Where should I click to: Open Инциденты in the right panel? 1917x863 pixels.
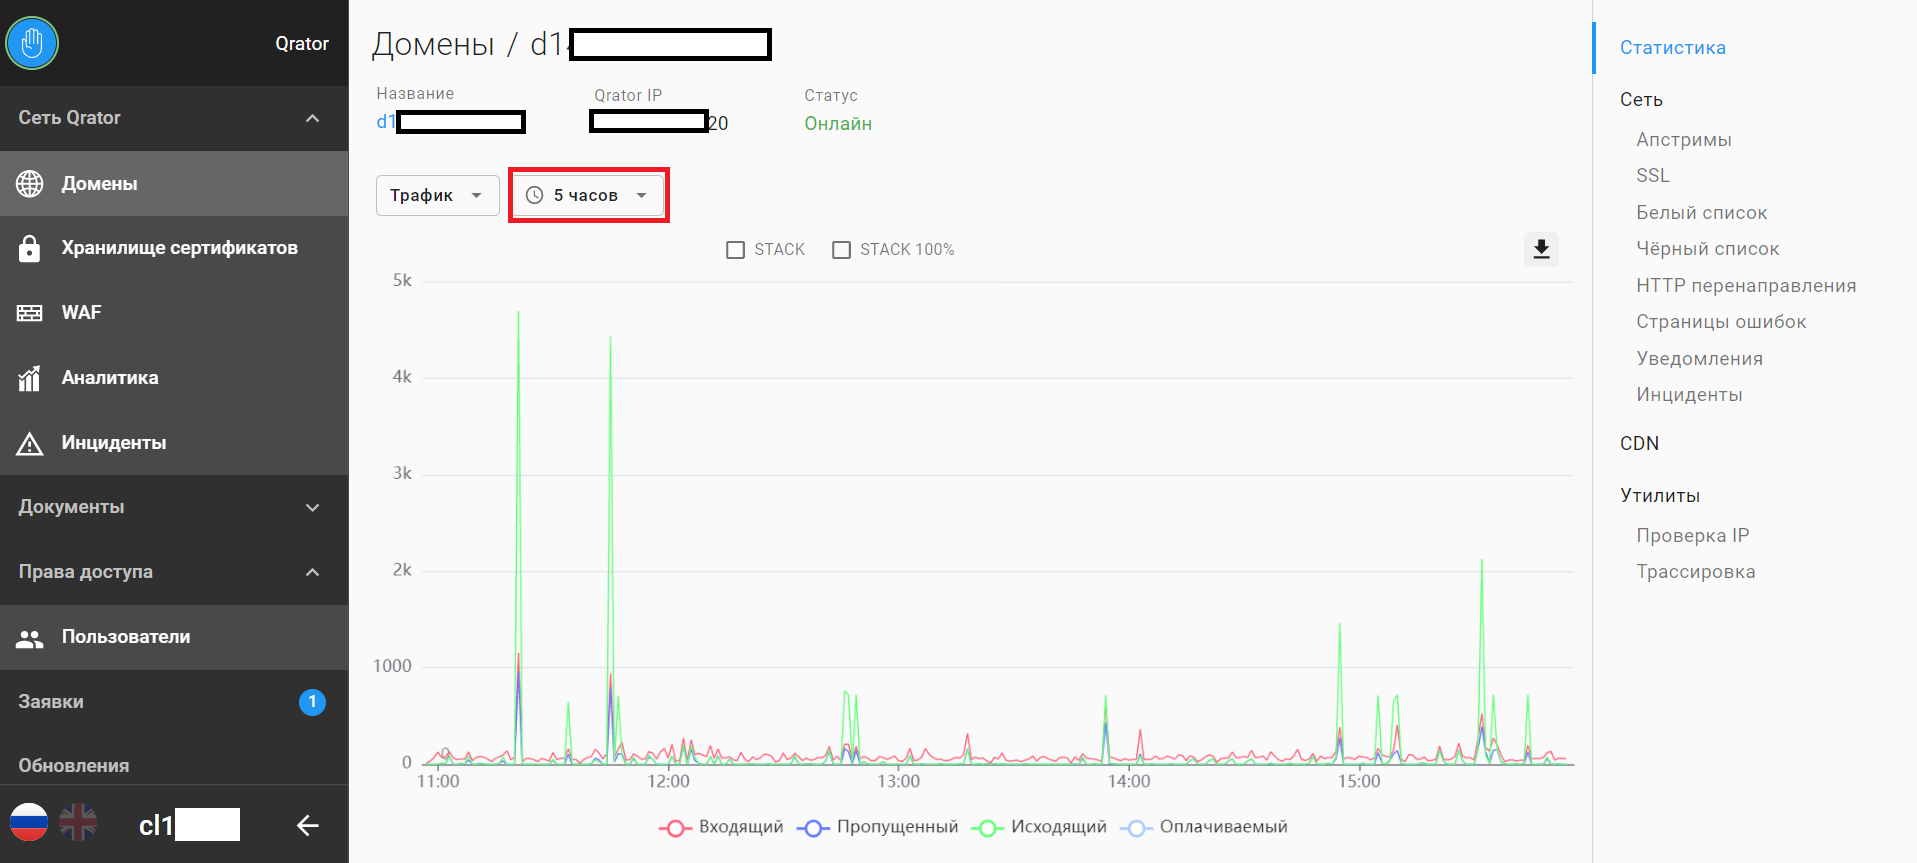click(x=1689, y=395)
